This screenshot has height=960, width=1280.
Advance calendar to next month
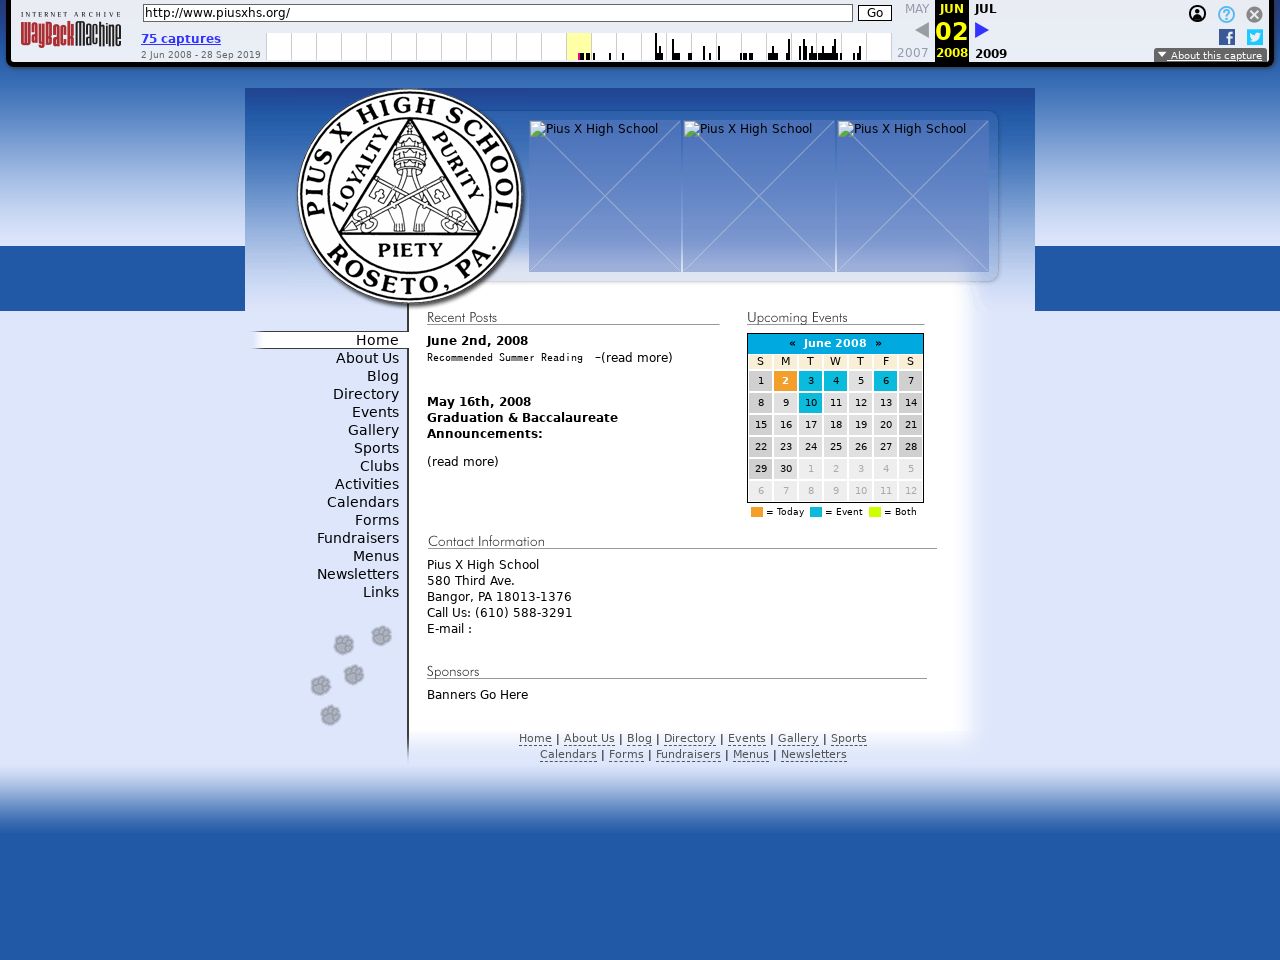coord(878,343)
